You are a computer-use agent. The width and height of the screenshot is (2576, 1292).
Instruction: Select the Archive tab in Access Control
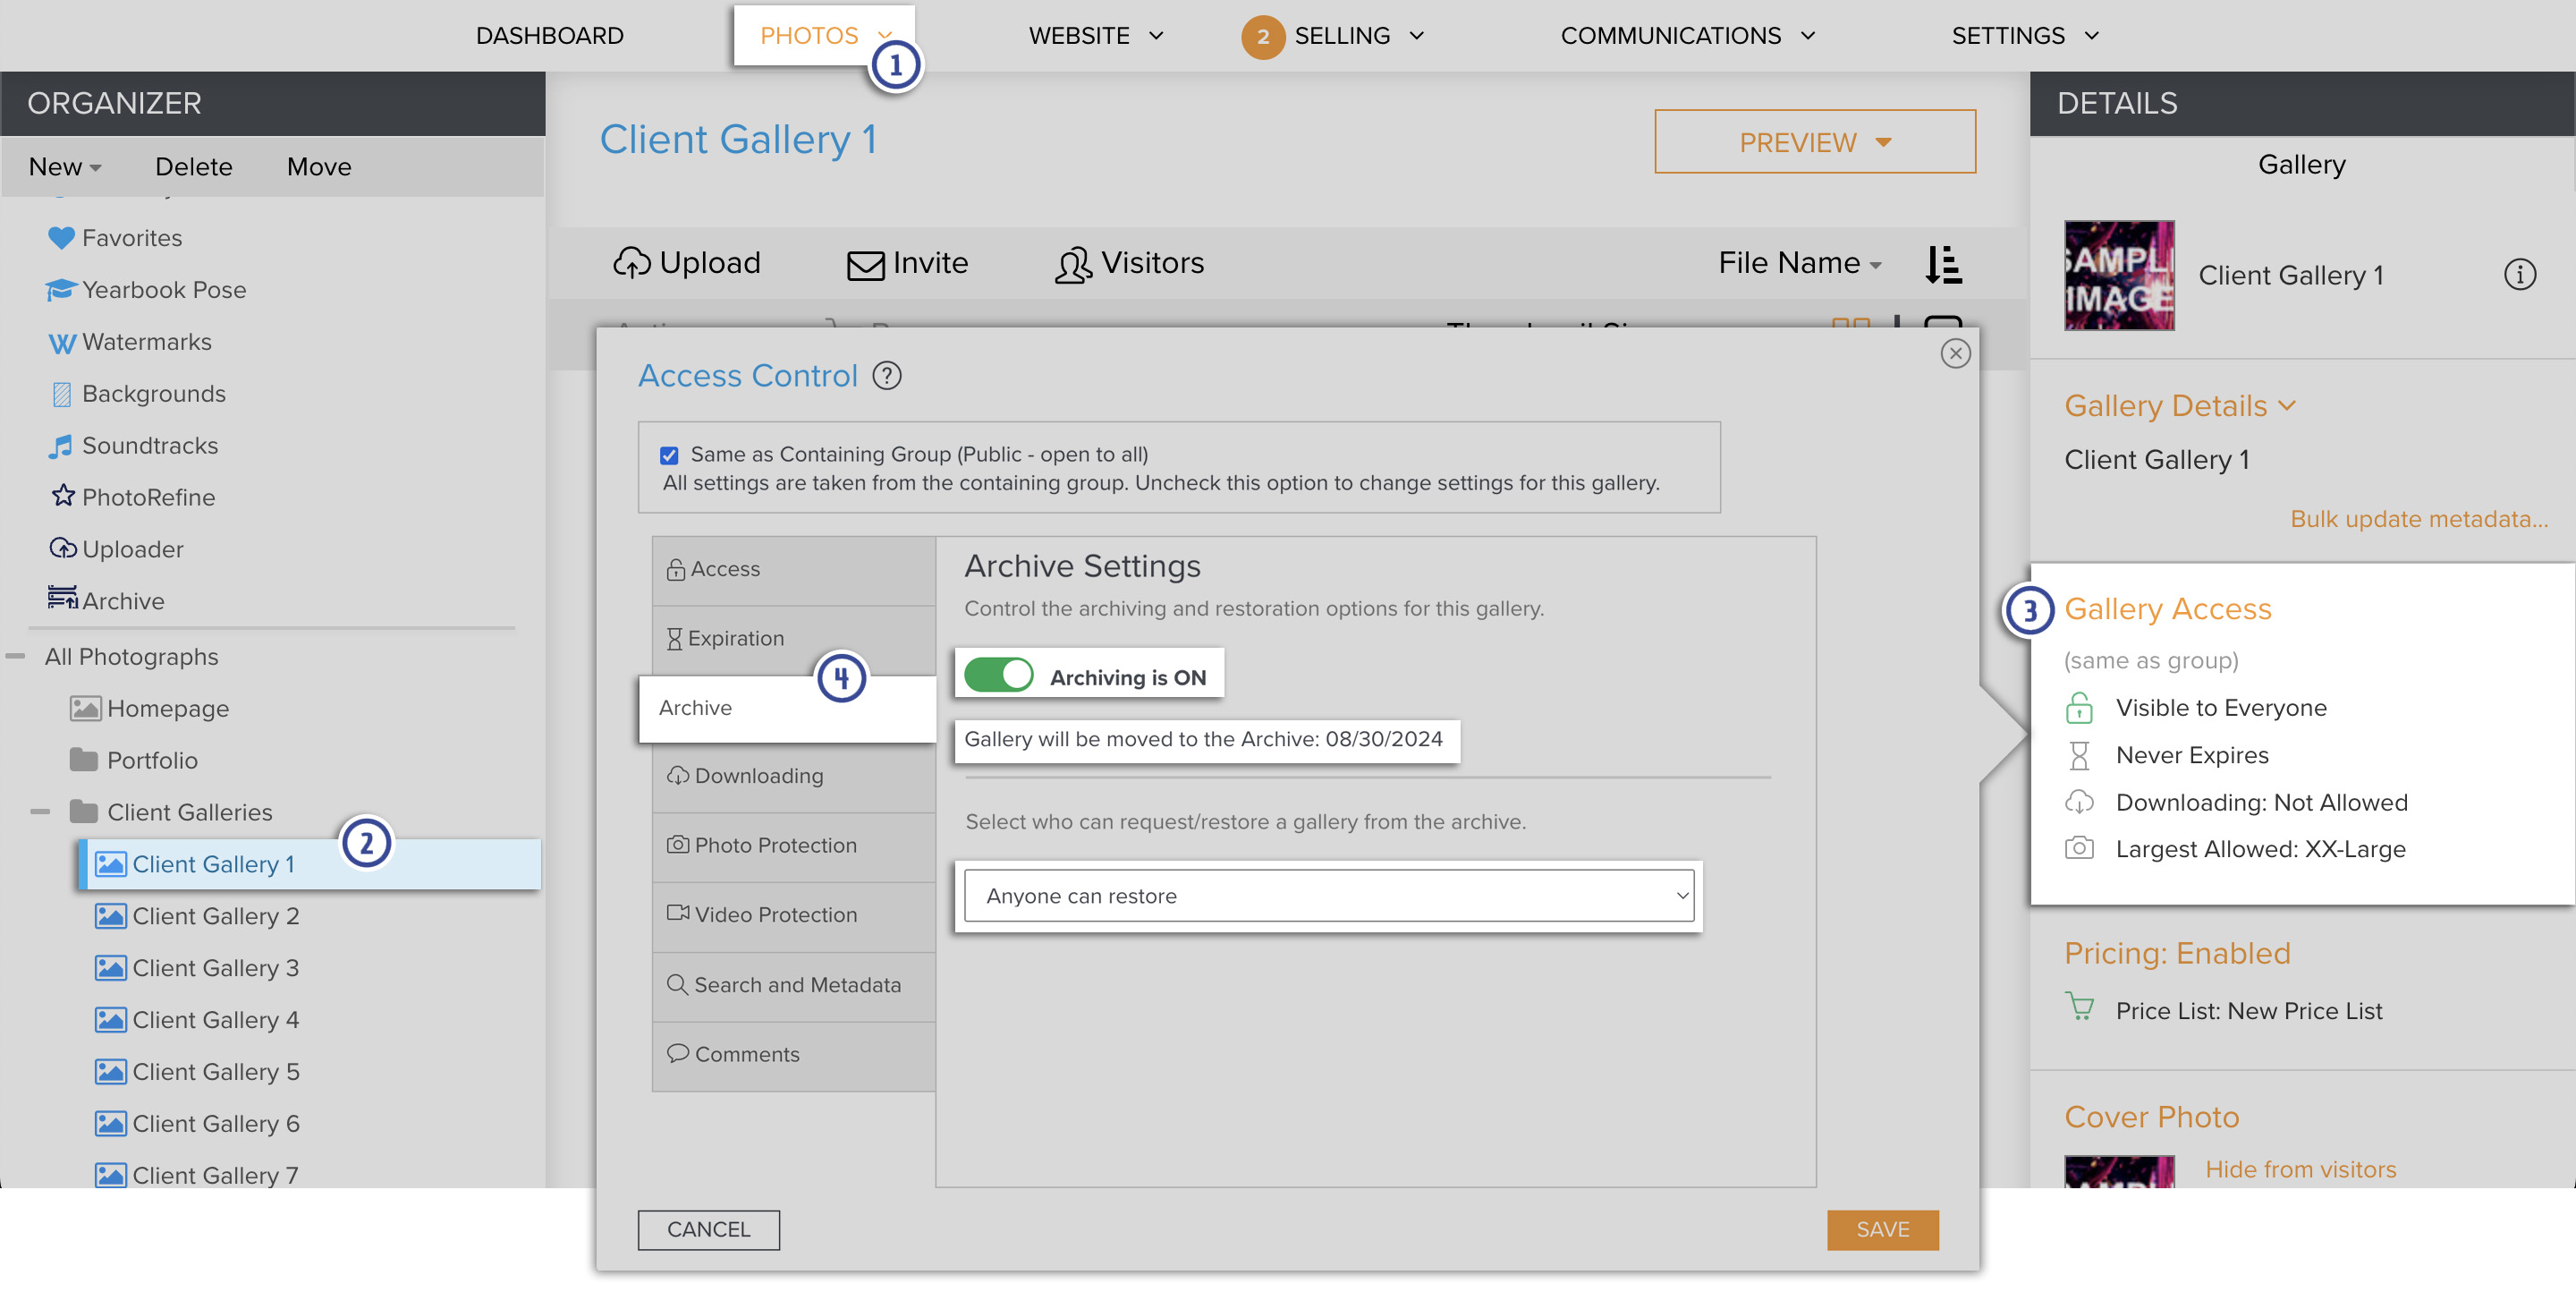787,709
